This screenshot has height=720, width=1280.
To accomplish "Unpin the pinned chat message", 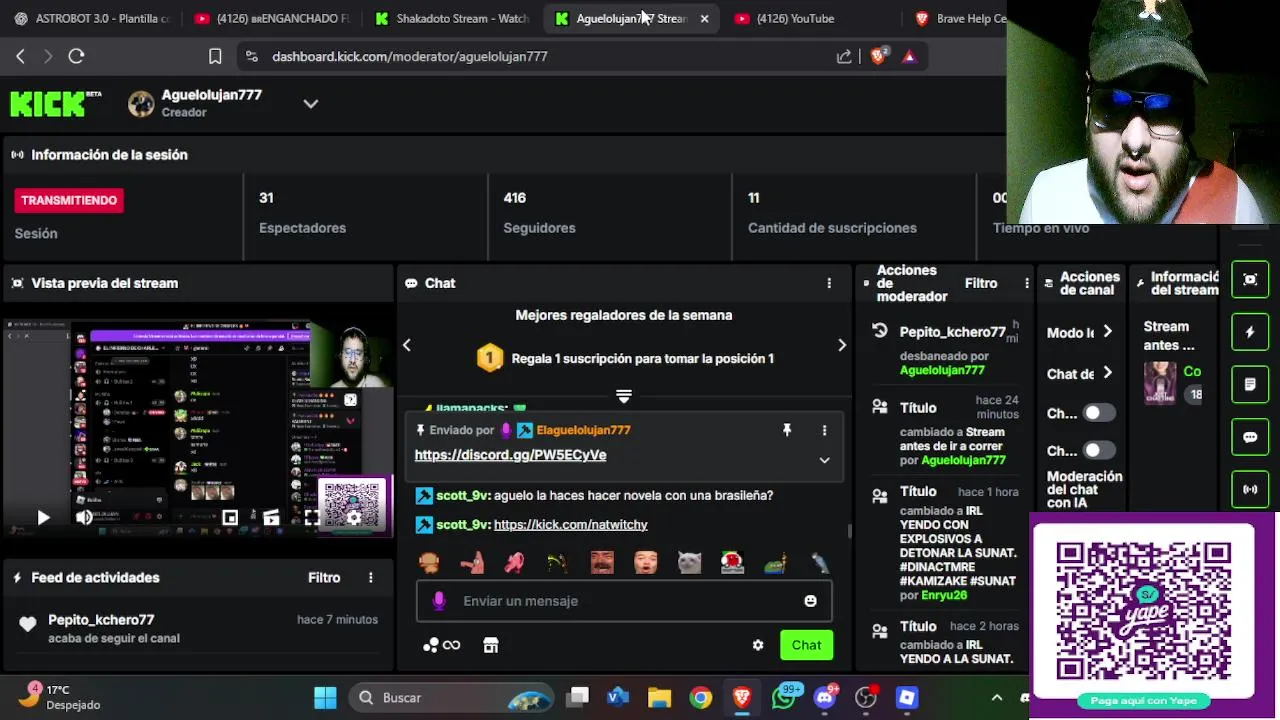I will pyautogui.click(x=787, y=430).
